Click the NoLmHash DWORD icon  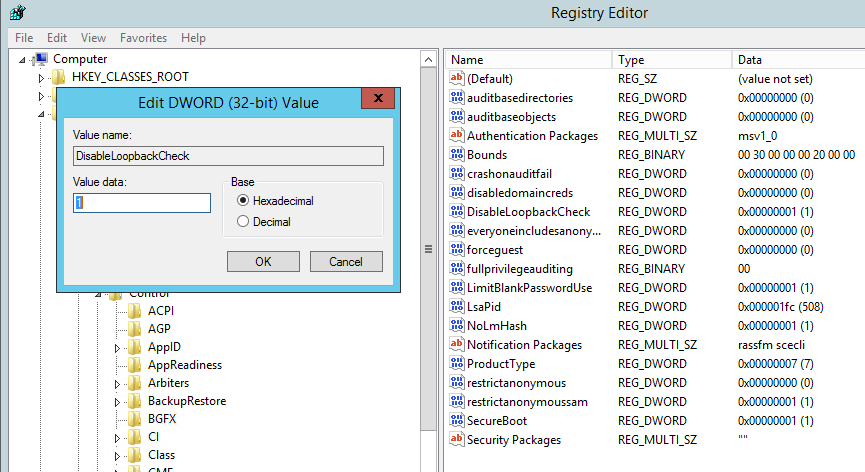tap(456, 325)
